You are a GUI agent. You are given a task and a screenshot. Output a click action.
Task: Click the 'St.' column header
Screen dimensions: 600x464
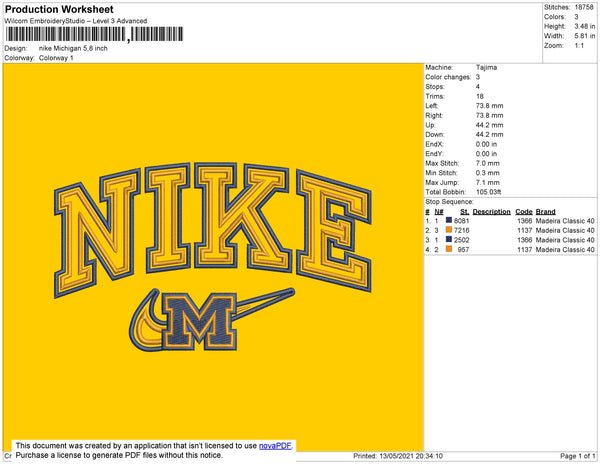pyautogui.click(x=464, y=212)
